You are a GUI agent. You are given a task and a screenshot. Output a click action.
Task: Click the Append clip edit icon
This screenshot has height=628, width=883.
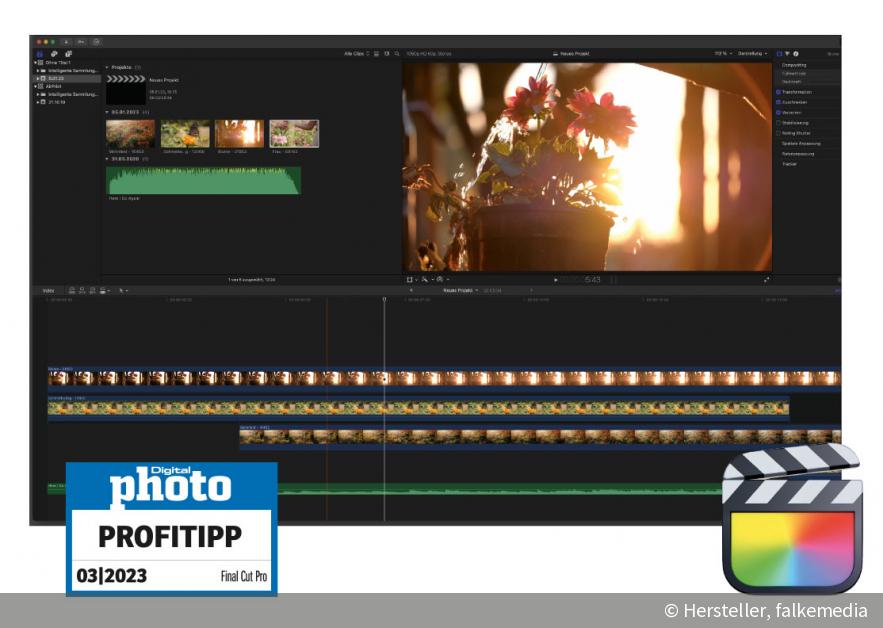[92, 291]
